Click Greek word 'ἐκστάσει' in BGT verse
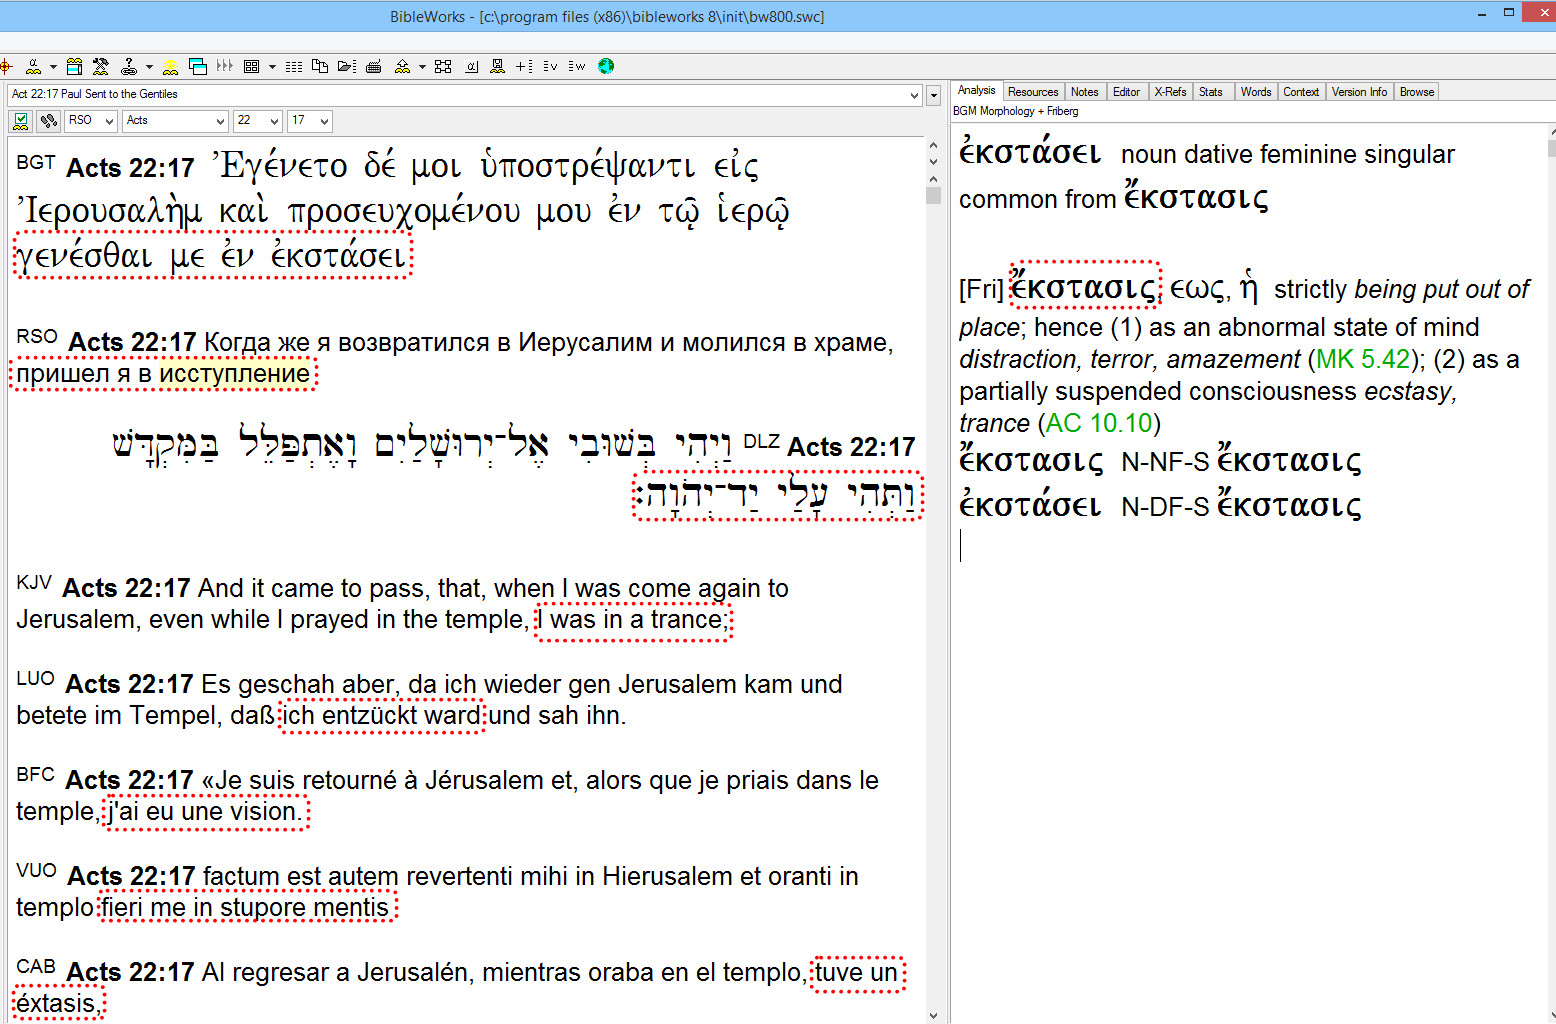The width and height of the screenshot is (1556, 1024). click(x=339, y=256)
